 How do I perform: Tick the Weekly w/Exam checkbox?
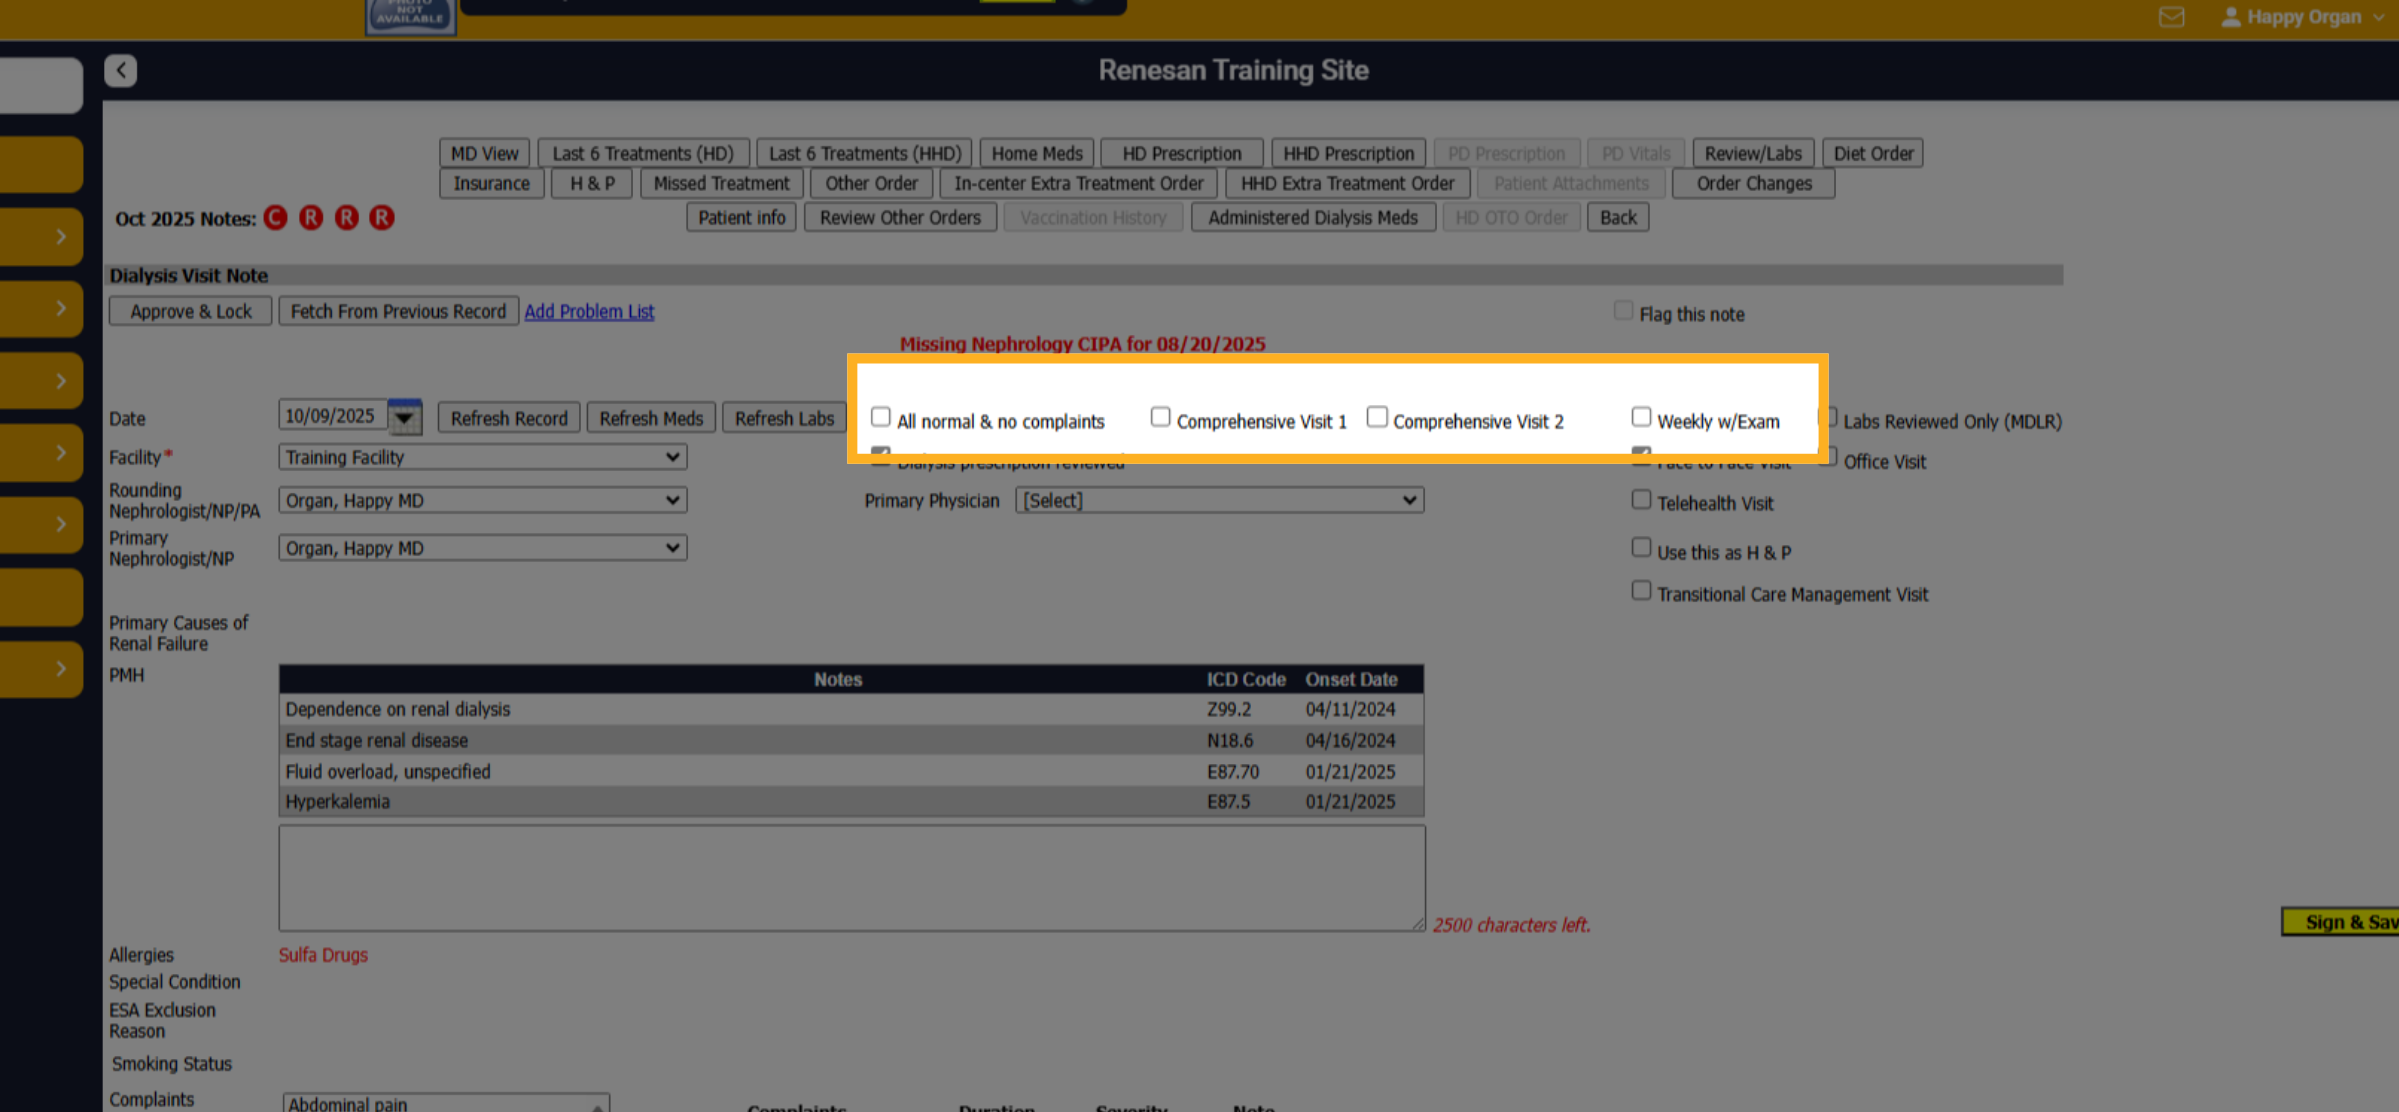1641,416
